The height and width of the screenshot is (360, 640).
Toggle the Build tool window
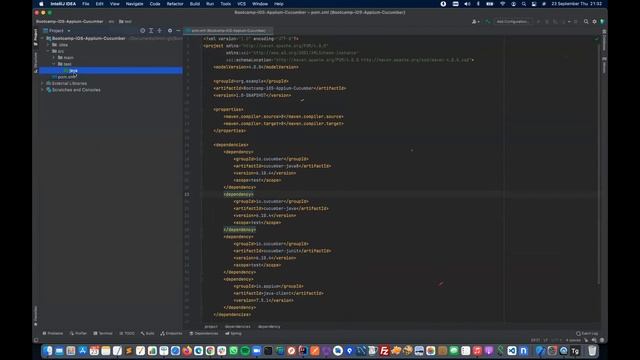(147, 333)
